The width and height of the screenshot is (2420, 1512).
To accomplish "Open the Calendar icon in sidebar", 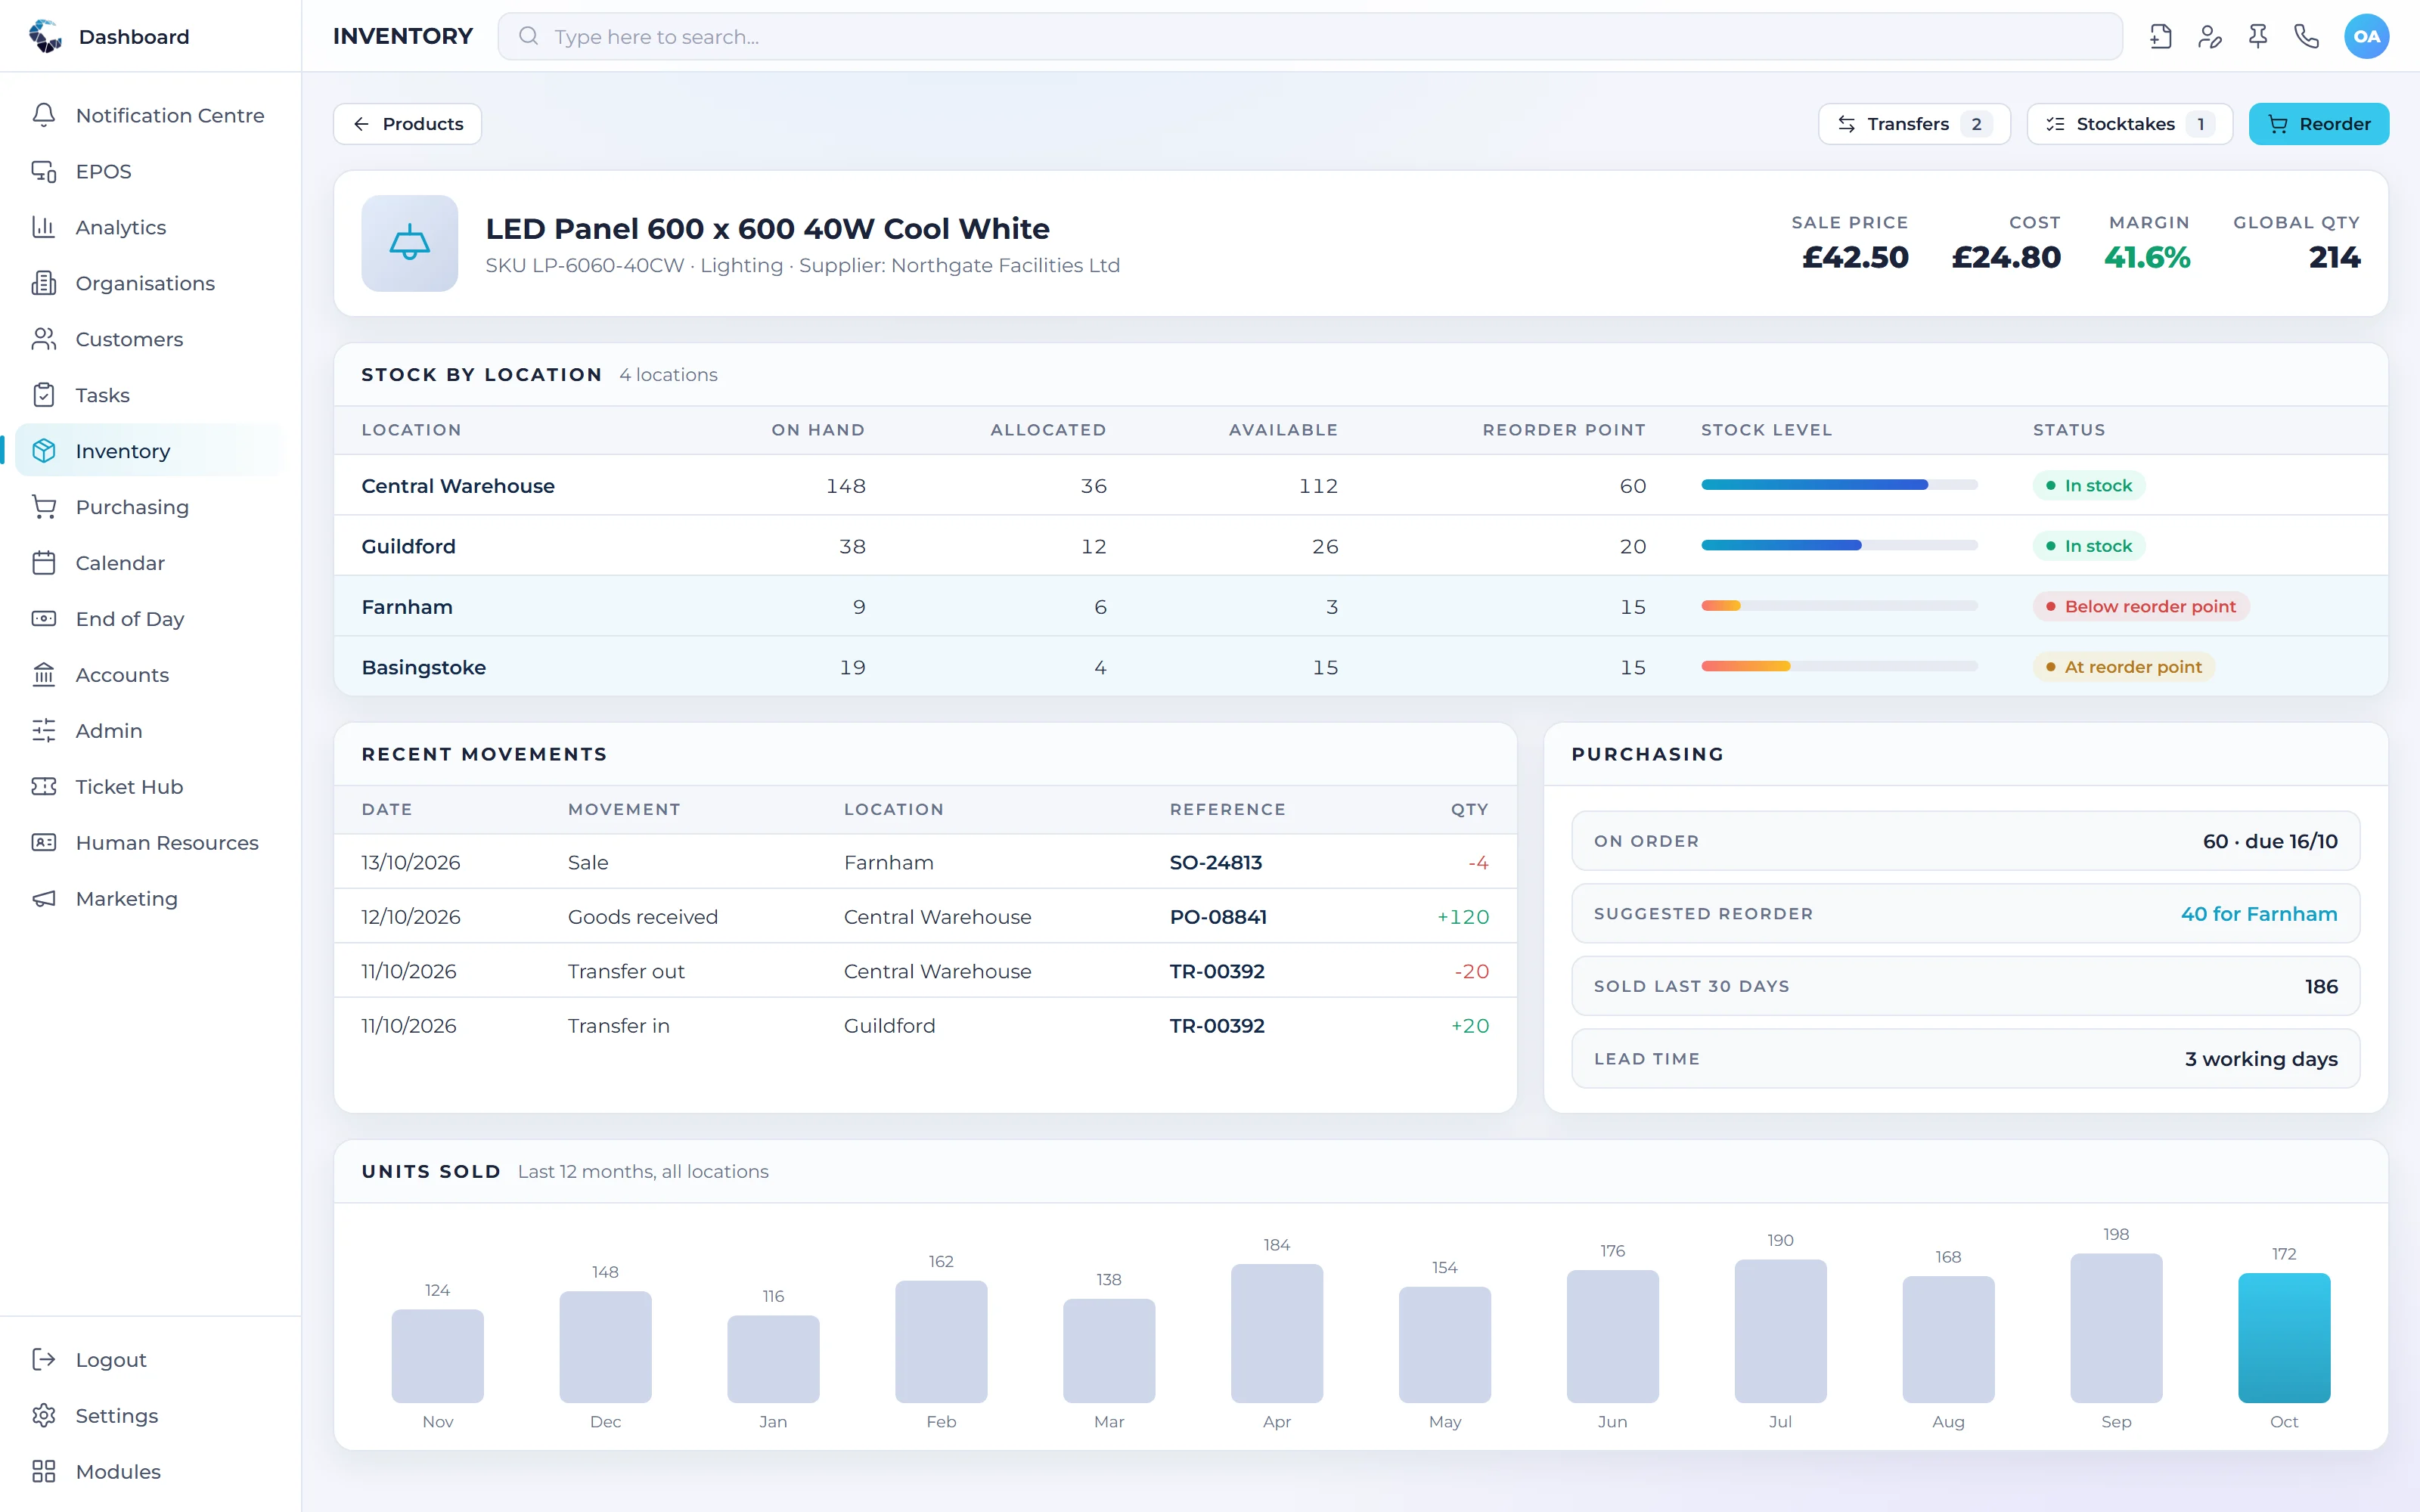I will (x=44, y=563).
